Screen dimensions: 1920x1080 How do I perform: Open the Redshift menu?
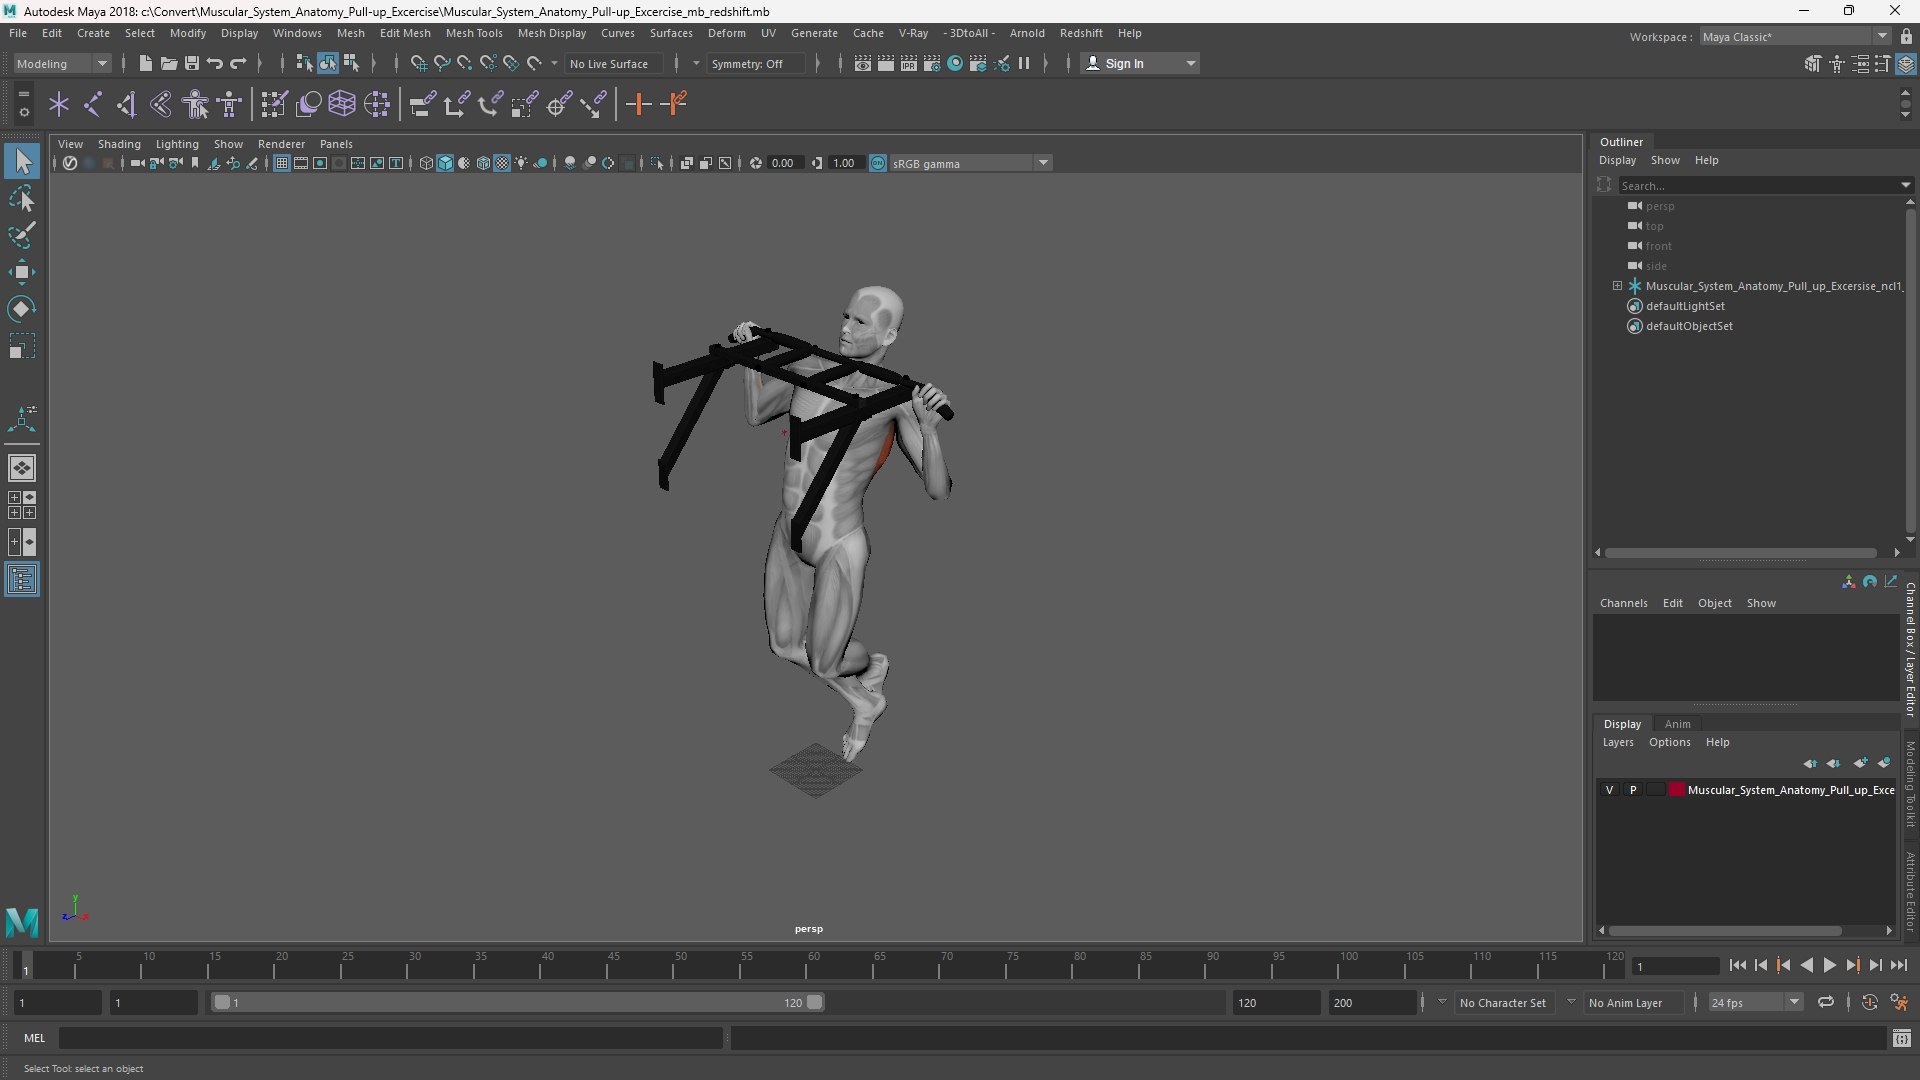coord(1081,33)
